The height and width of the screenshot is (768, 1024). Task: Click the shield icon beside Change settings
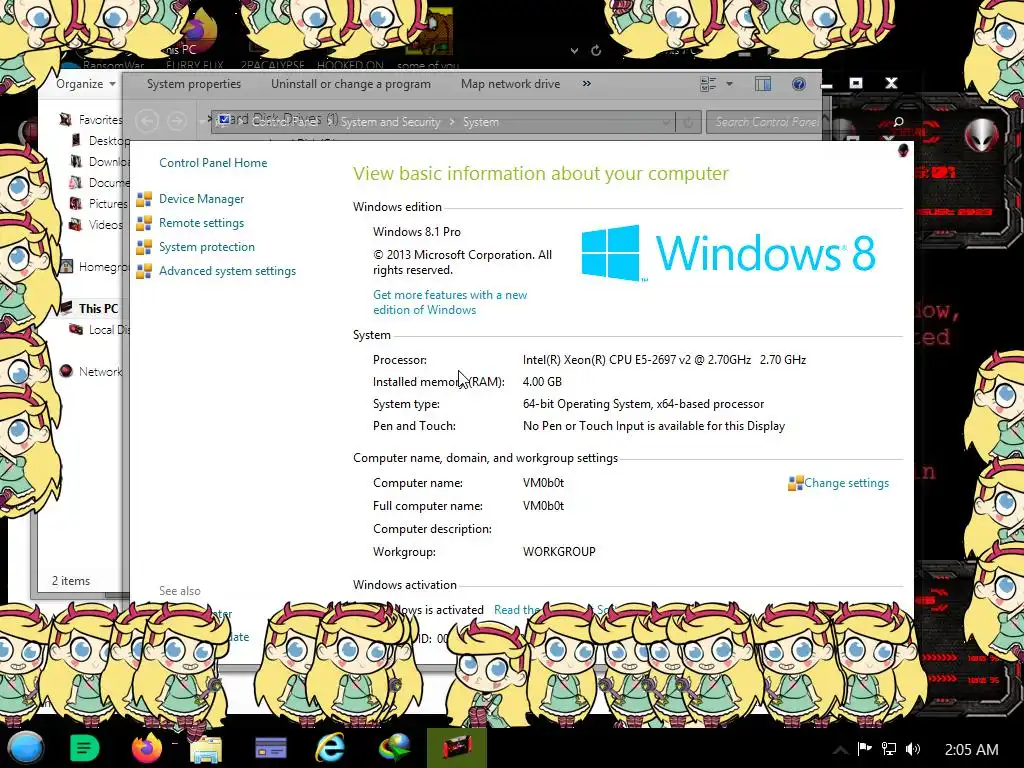pyautogui.click(x=795, y=483)
